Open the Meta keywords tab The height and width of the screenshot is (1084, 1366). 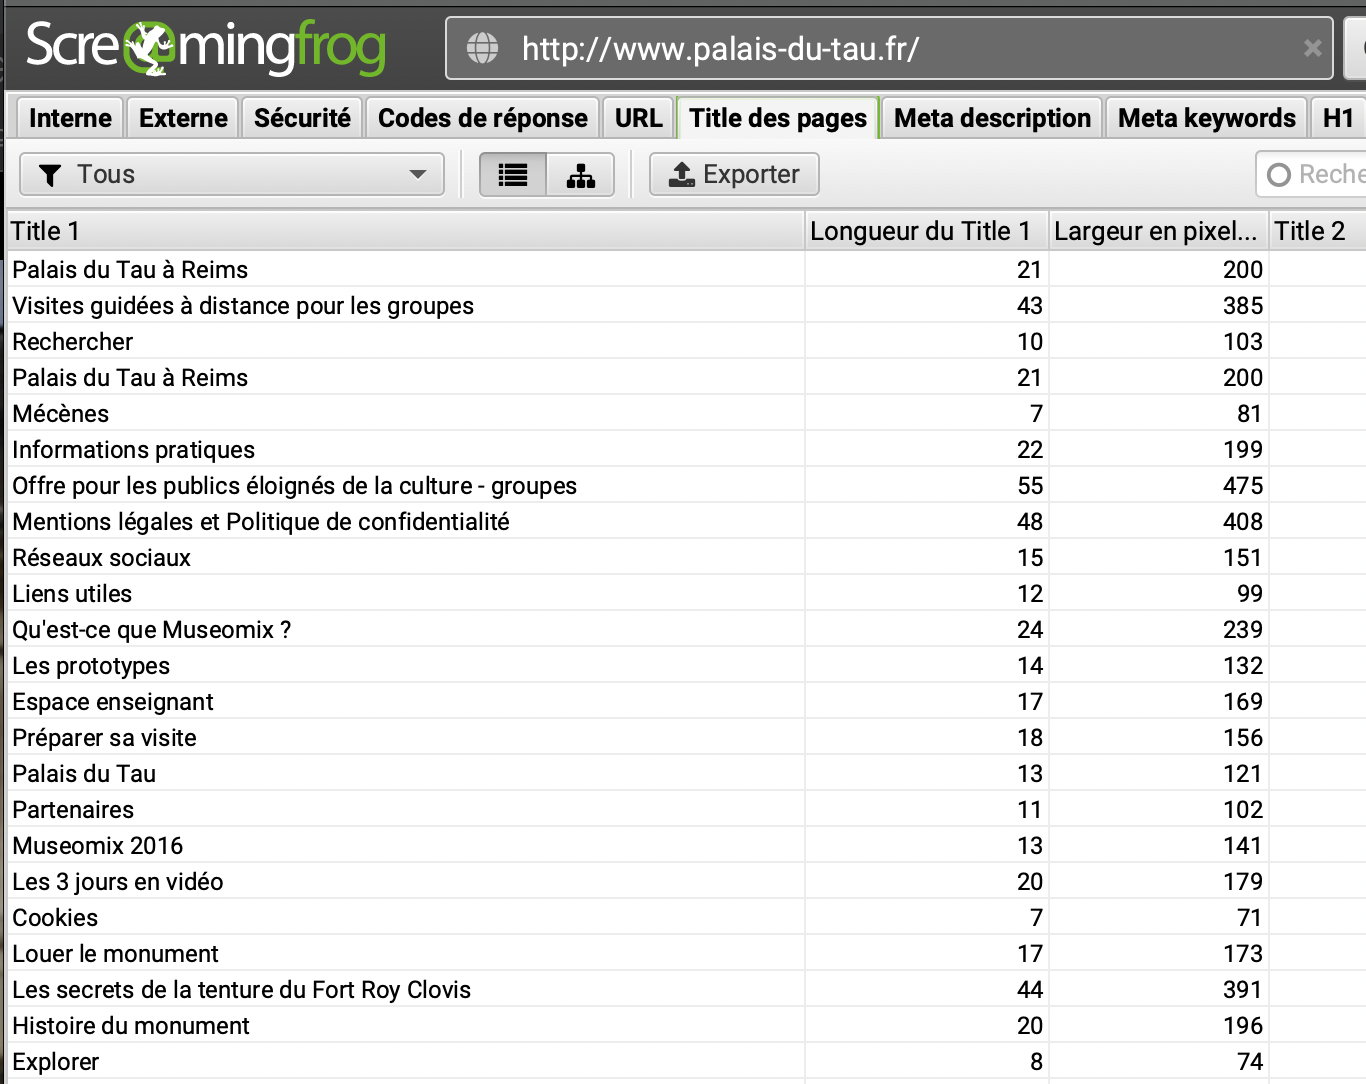click(1206, 118)
